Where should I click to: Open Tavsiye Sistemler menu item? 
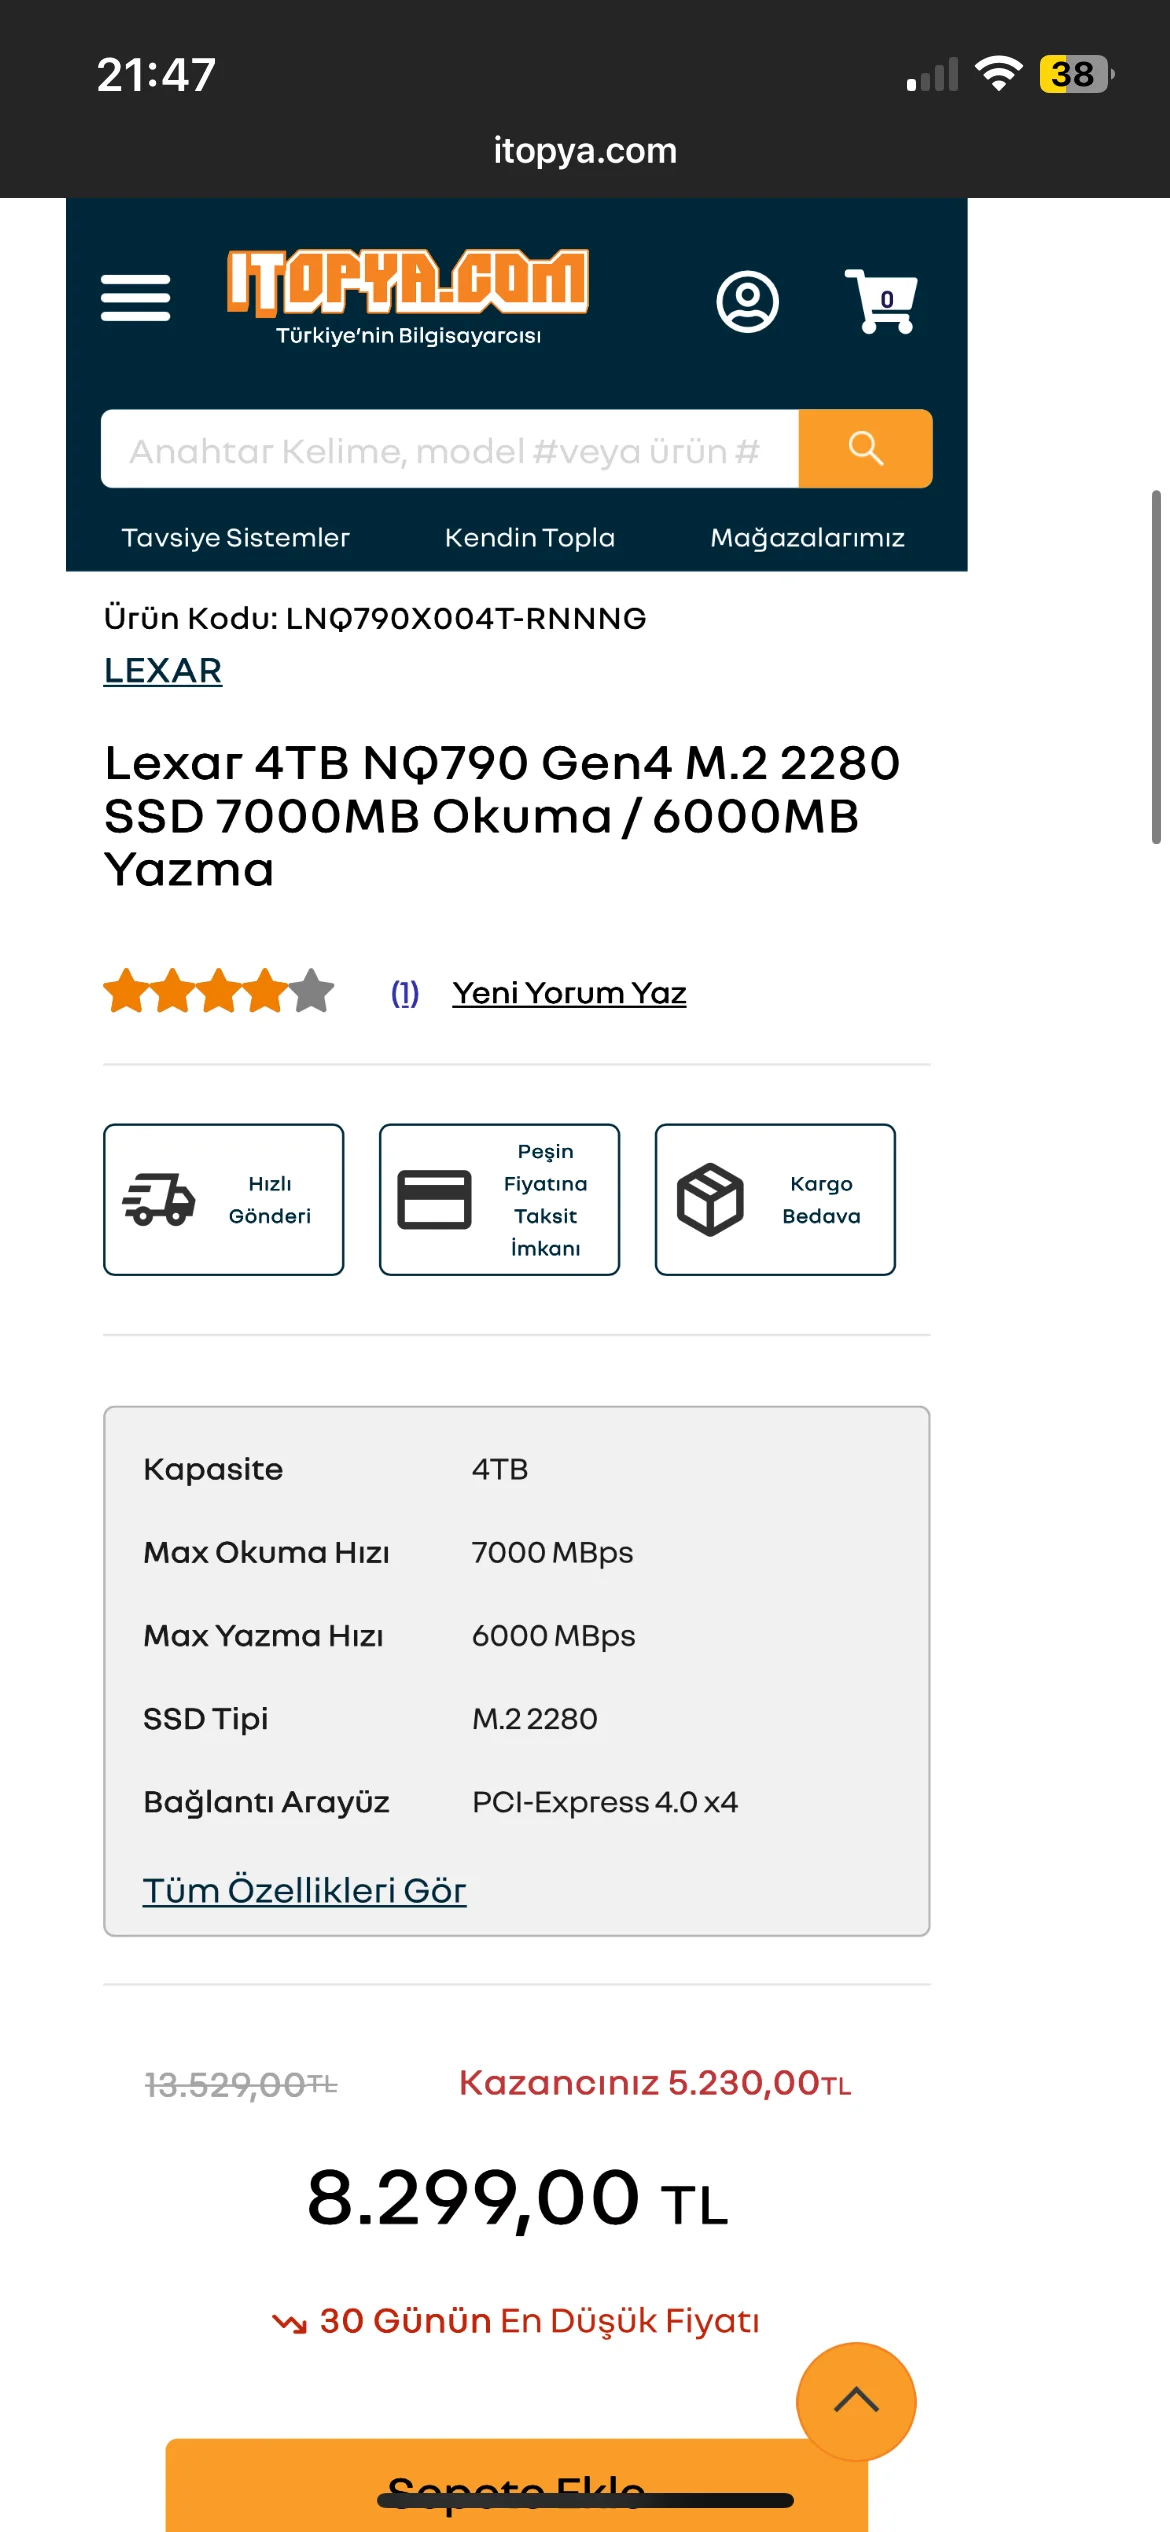click(x=236, y=538)
